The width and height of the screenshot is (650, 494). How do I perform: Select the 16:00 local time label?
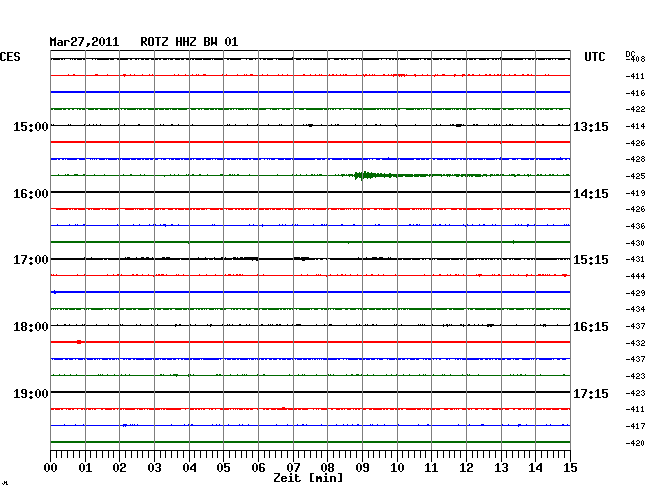31,194
